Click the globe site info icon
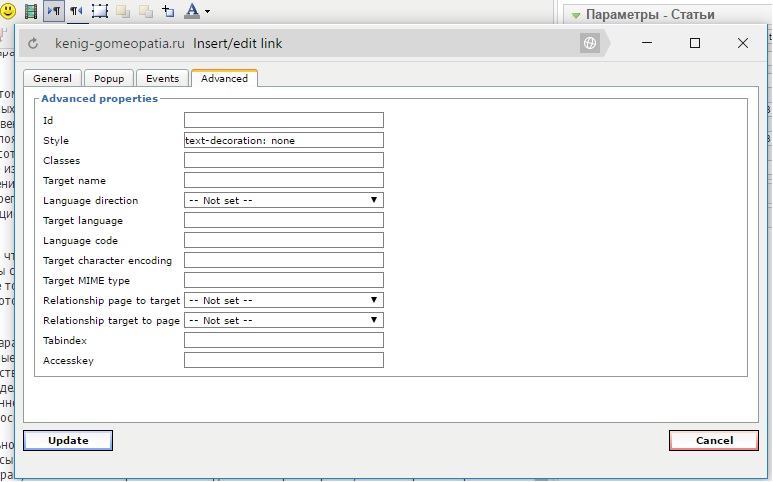 click(590, 43)
